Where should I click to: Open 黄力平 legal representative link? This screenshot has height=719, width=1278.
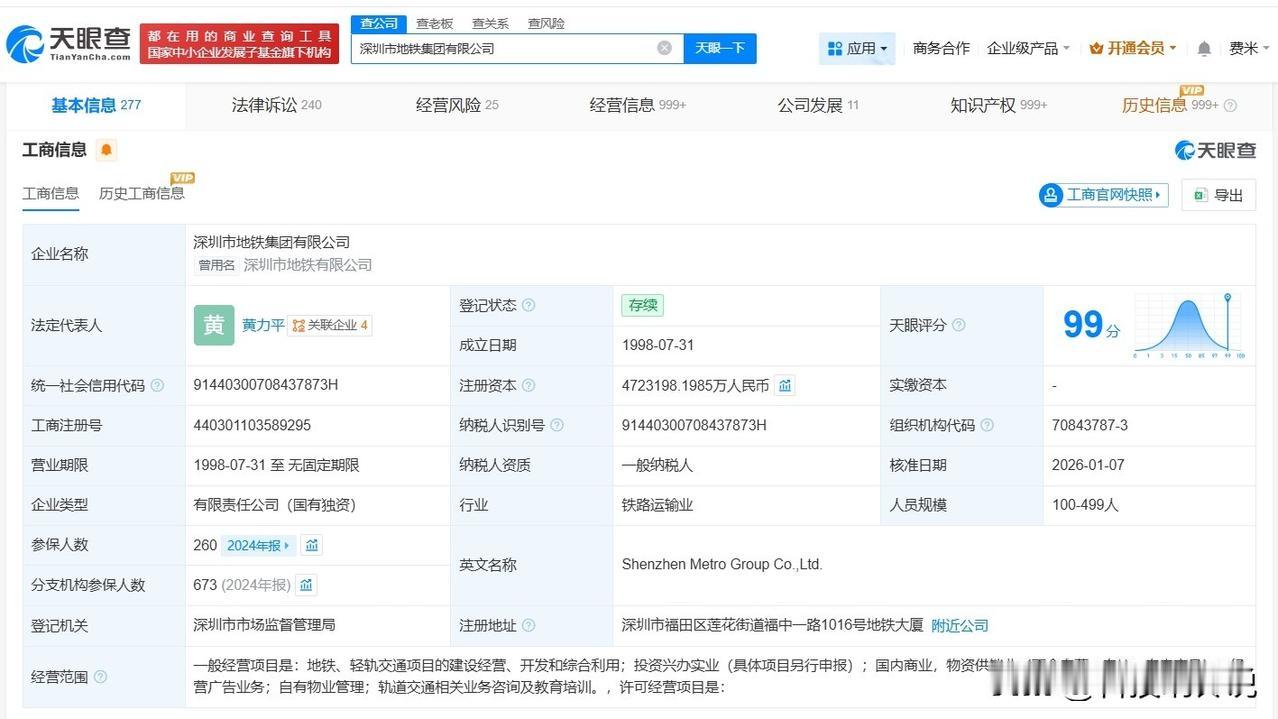pos(263,325)
